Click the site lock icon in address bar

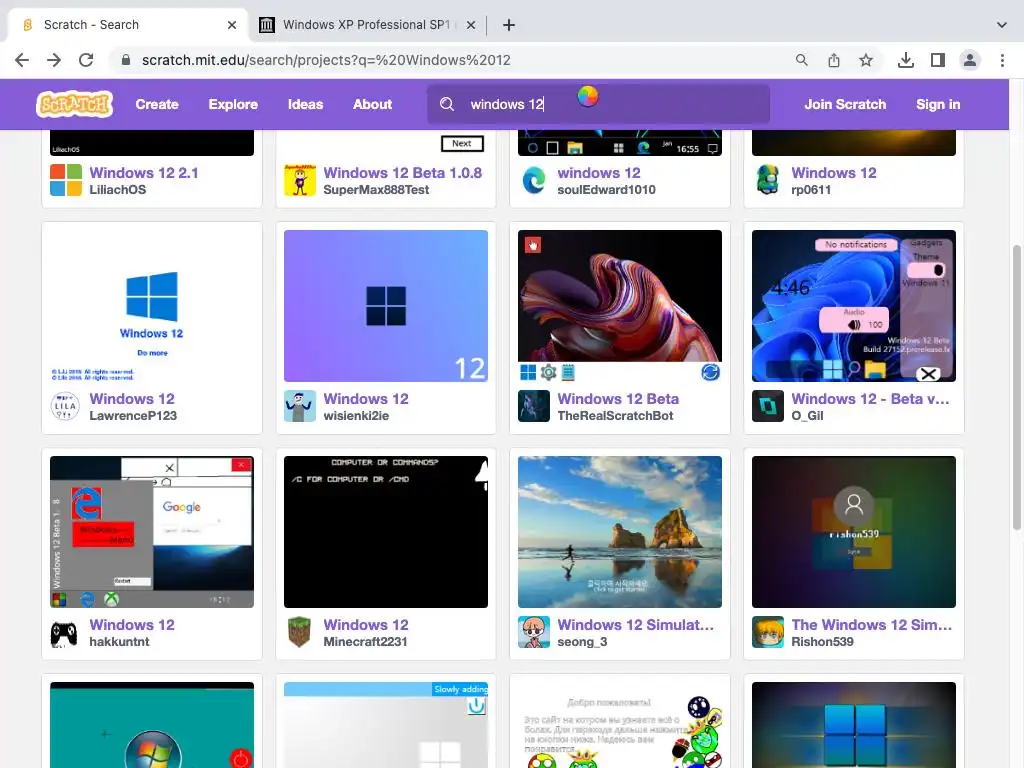pyautogui.click(x=125, y=60)
